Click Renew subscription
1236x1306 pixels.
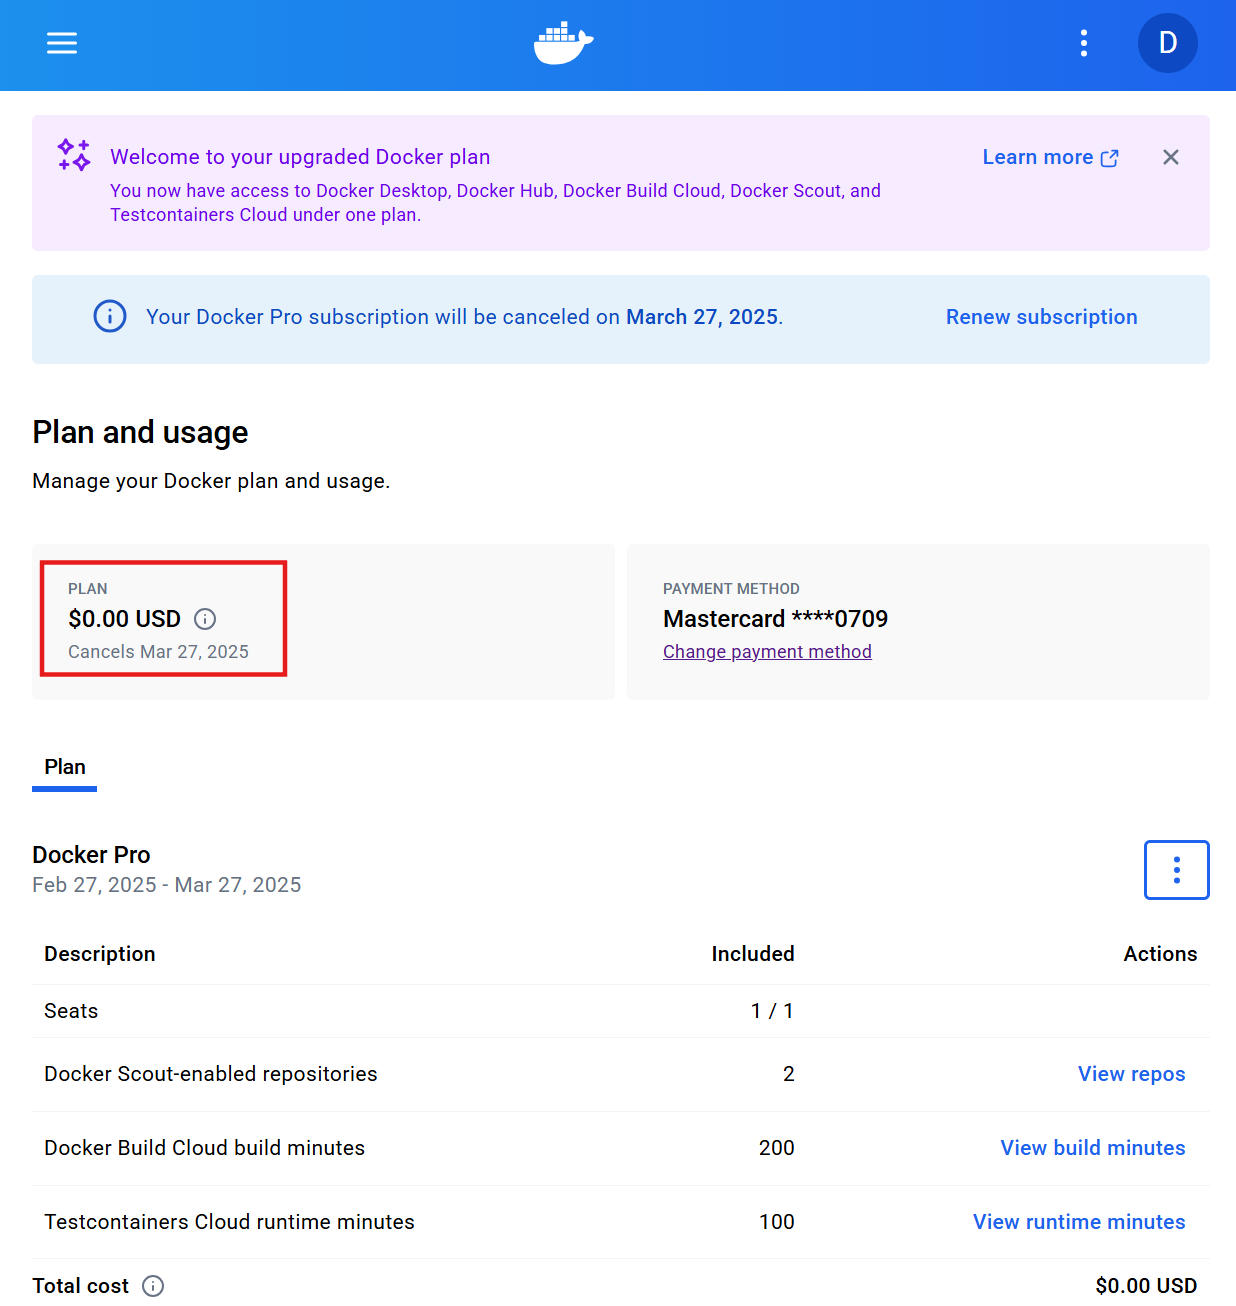click(1042, 317)
